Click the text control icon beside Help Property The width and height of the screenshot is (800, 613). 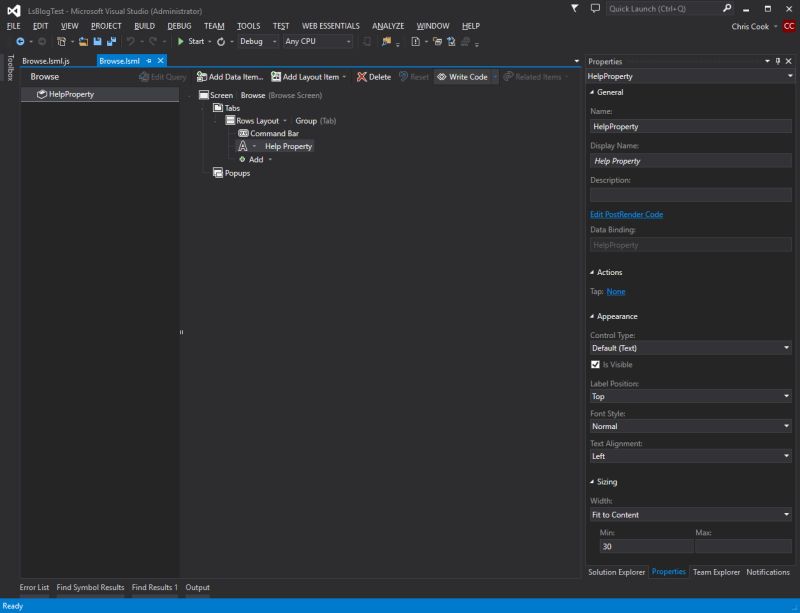pos(243,146)
